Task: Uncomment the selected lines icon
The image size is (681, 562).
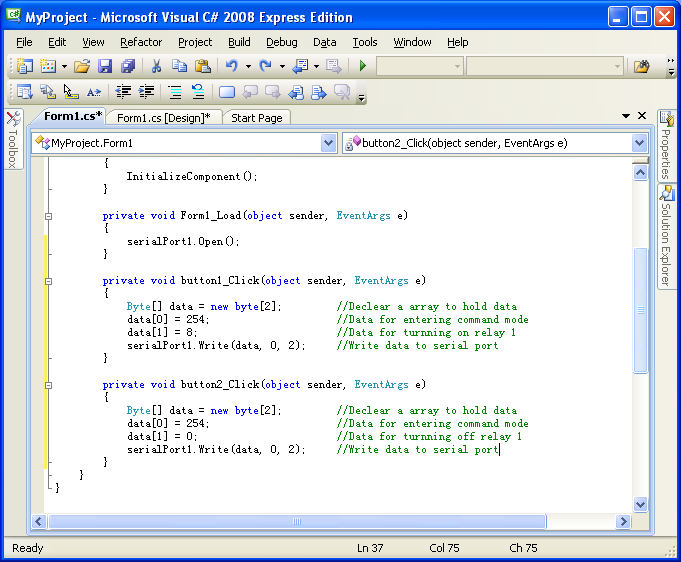Action: click(198, 92)
